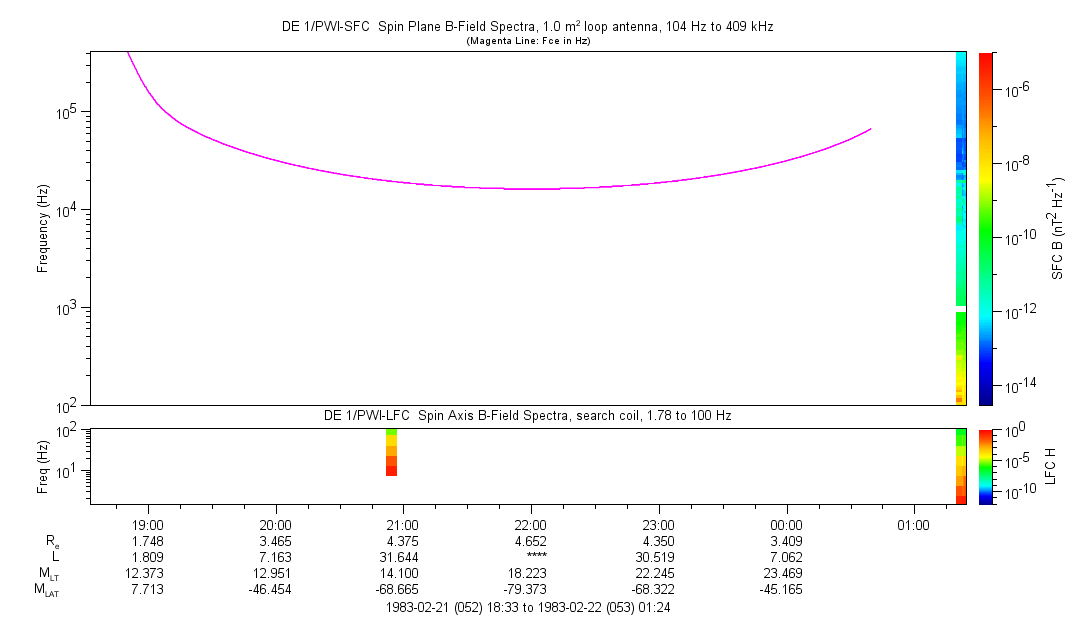Screen dimensions: 1083x620
Task: Click the DE 1/PWI-LFC search coil title
Action: click(527, 415)
